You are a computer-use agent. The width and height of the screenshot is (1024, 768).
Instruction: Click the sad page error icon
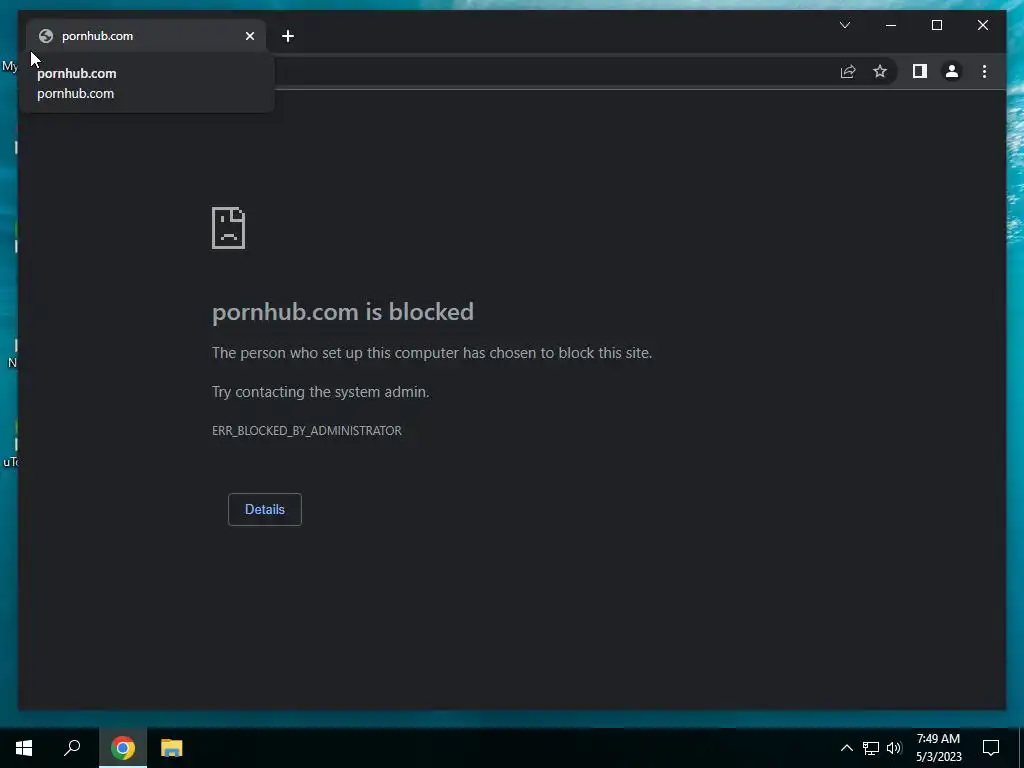[229, 228]
